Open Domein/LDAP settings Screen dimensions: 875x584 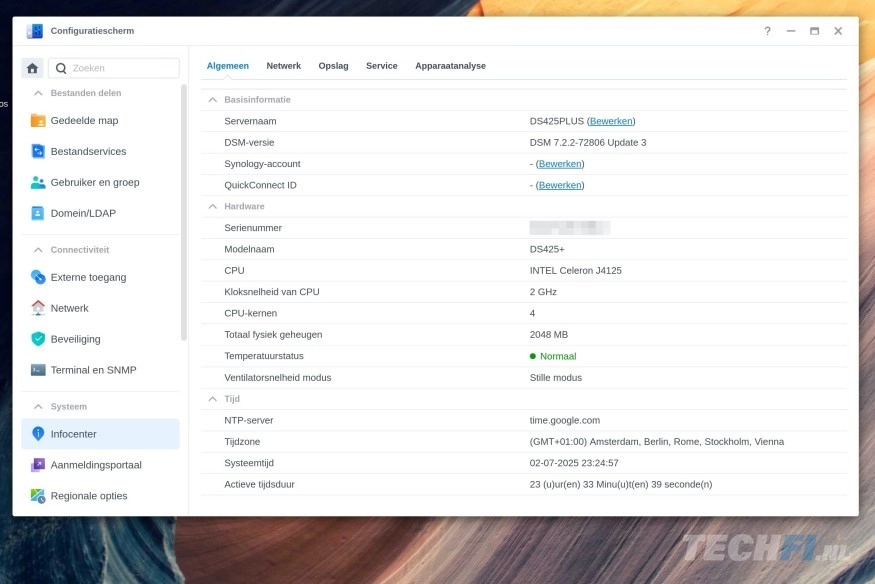[x=100, y=213]
